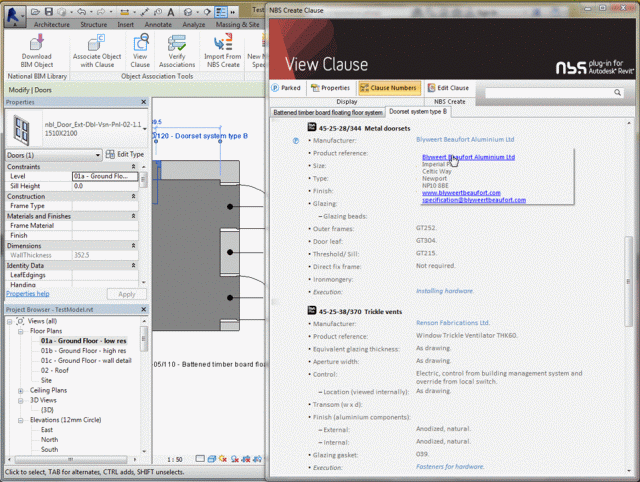Image resolution: width=640 pixels, height=482 pixels.
Task: Click the www.blyweertbeaufort.com link
Action: (x=461, y=193)
